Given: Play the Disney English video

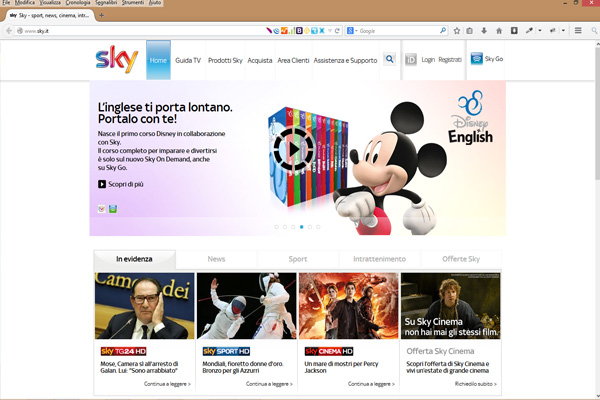Looking at the screenshot, I should (x=293, y=149).
